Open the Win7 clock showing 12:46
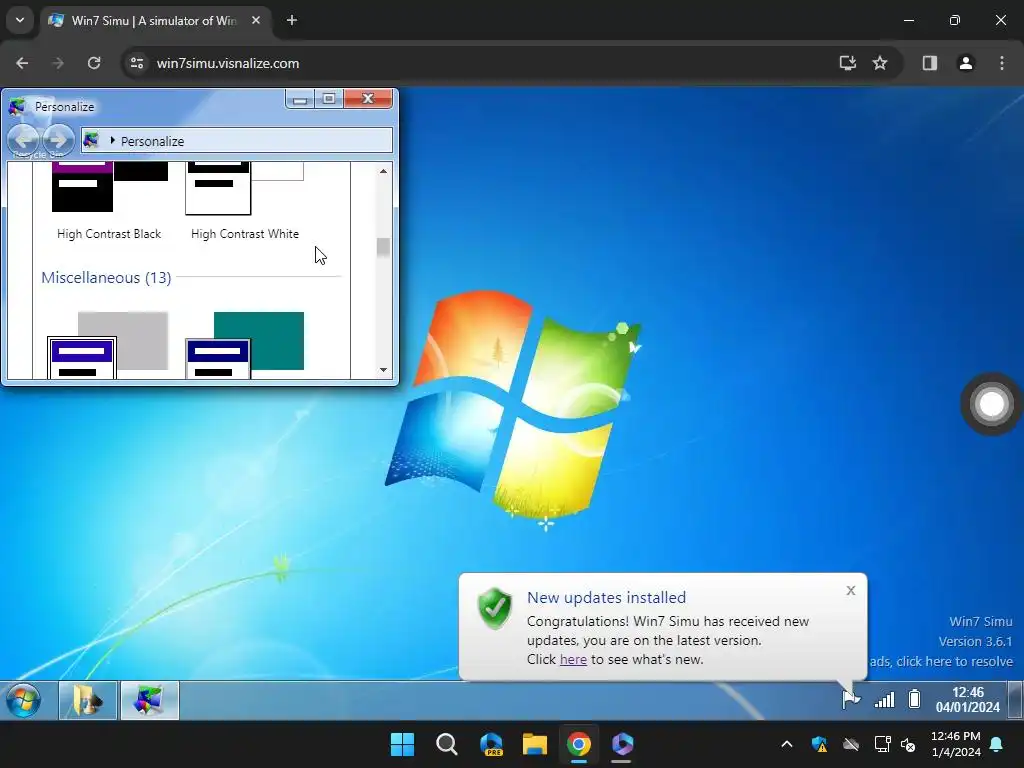Viewport: 1024px width, 768px height. tap(967, 699)
